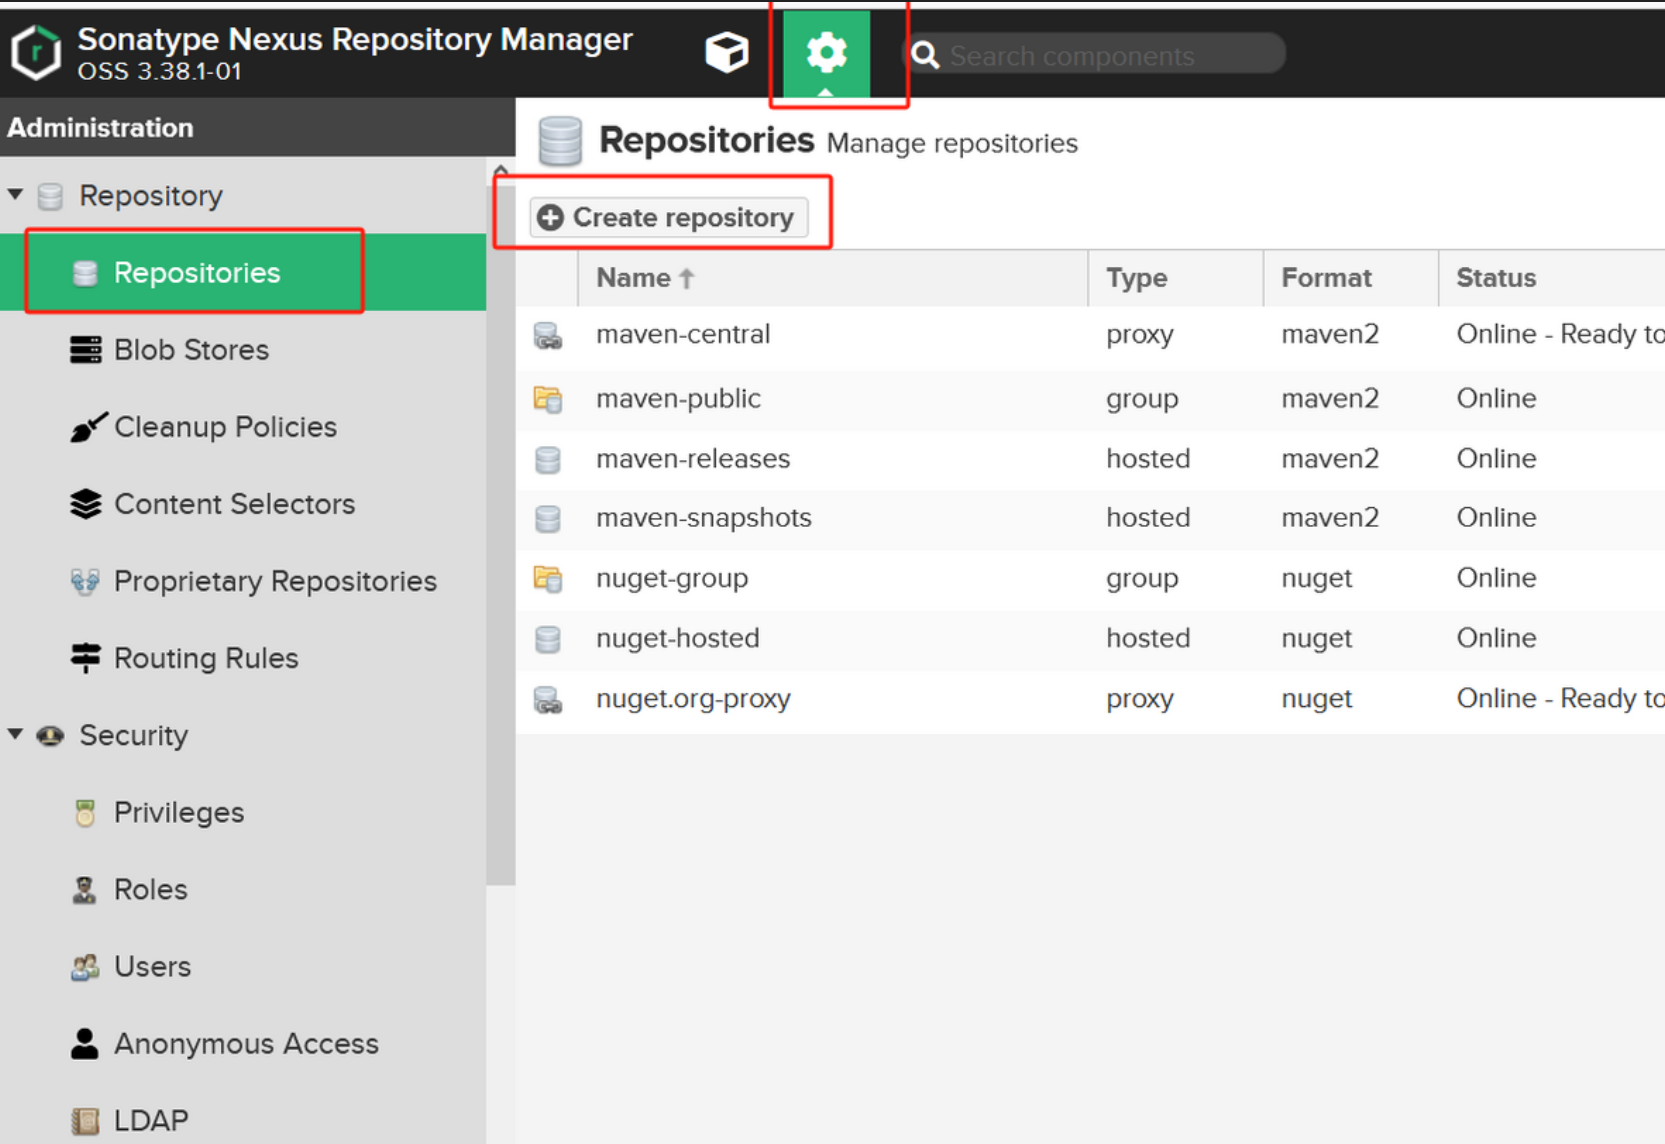This screenshot has height=1144, width=1665.
Task: Open the Administration gear icon
Action: 826,52
